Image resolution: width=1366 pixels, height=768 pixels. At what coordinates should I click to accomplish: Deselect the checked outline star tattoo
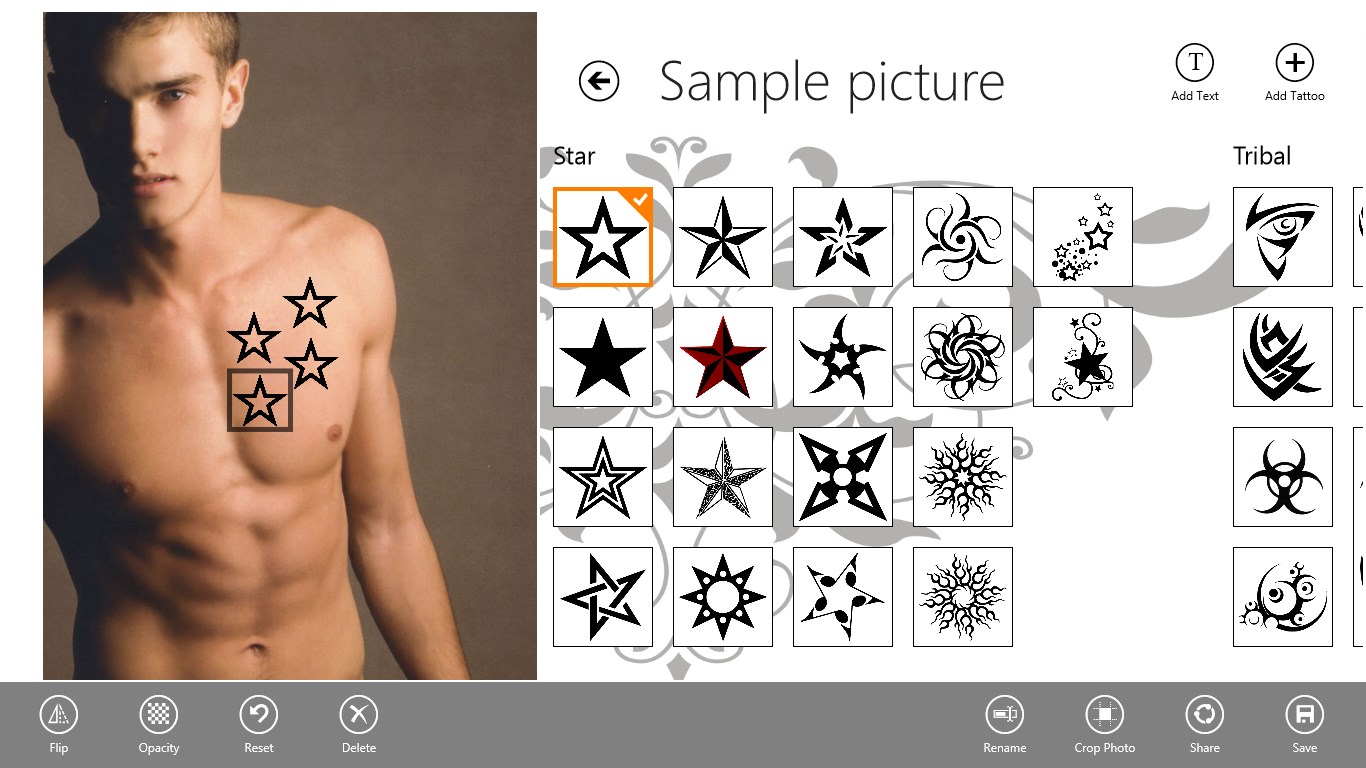point(603,237)
